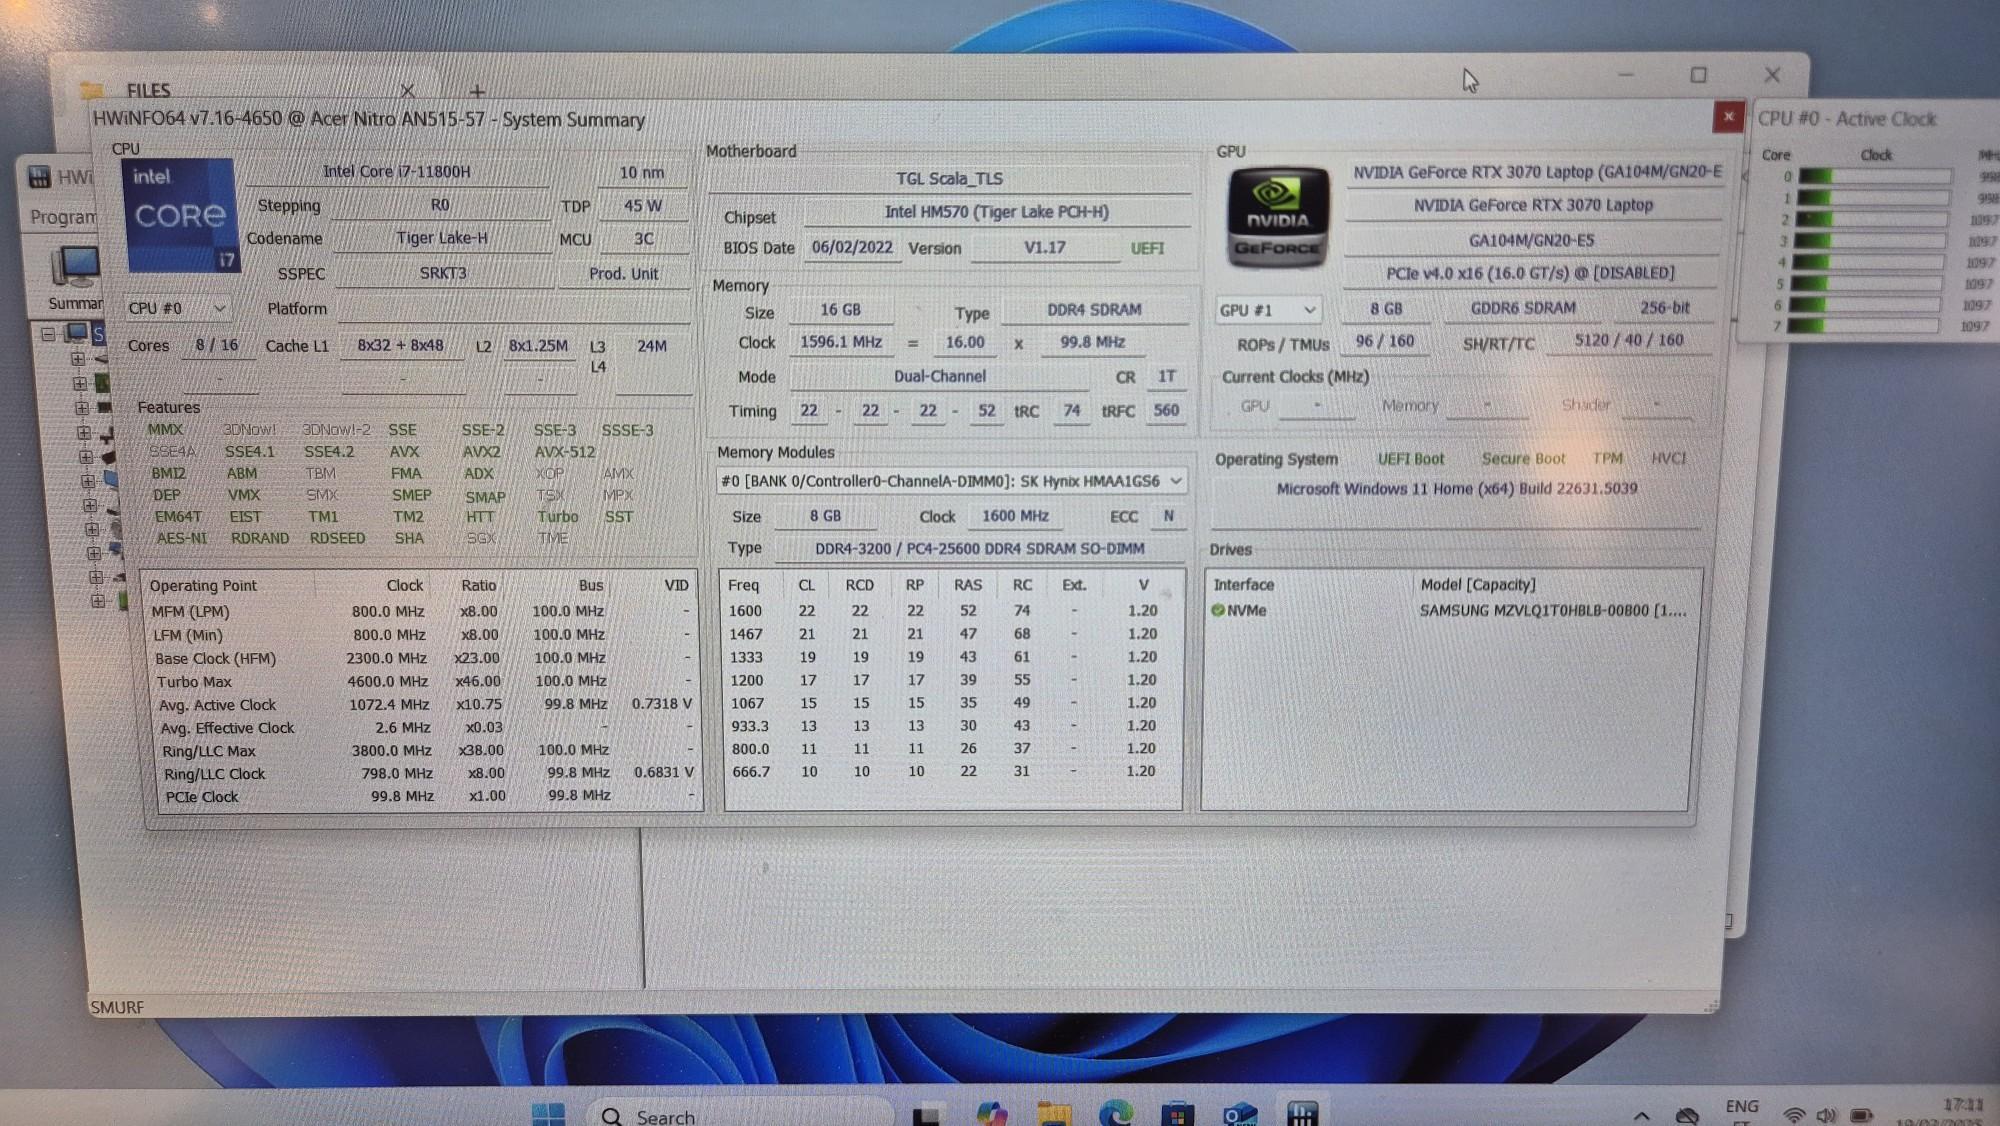Click the Operating Point column header

click(x=203, y=586)
